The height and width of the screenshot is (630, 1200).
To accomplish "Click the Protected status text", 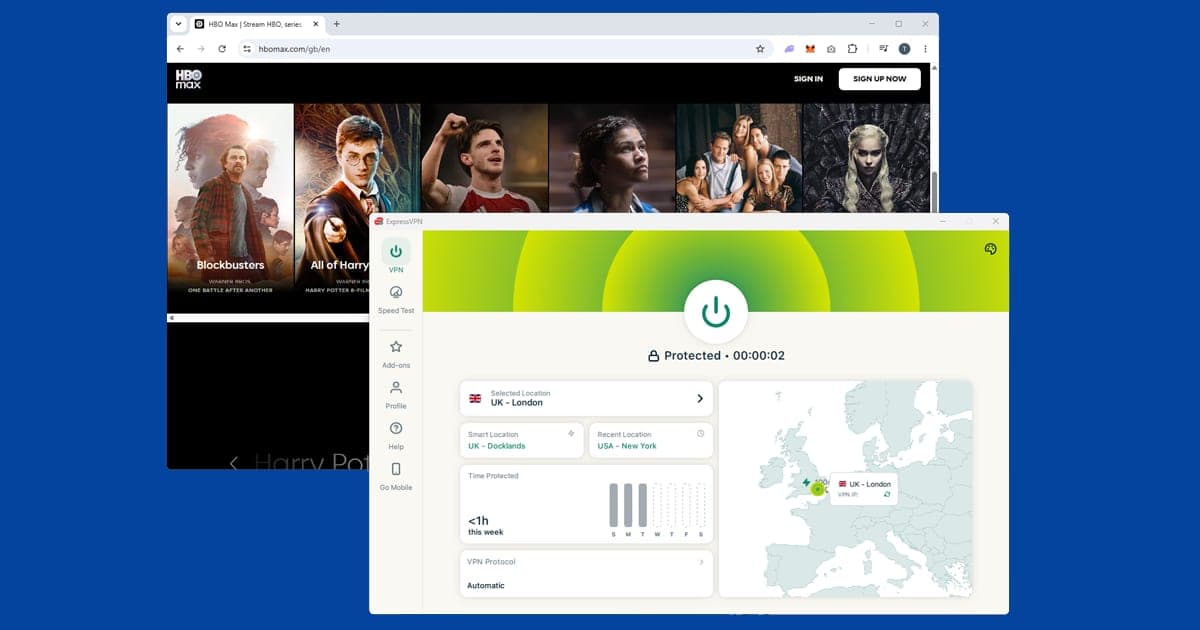I will [692, 355].
